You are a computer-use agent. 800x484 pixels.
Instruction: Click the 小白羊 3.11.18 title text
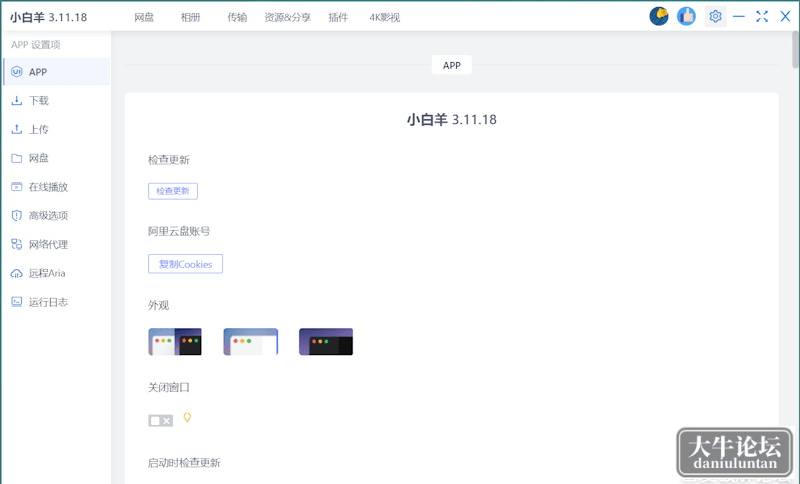pos(452,120)
